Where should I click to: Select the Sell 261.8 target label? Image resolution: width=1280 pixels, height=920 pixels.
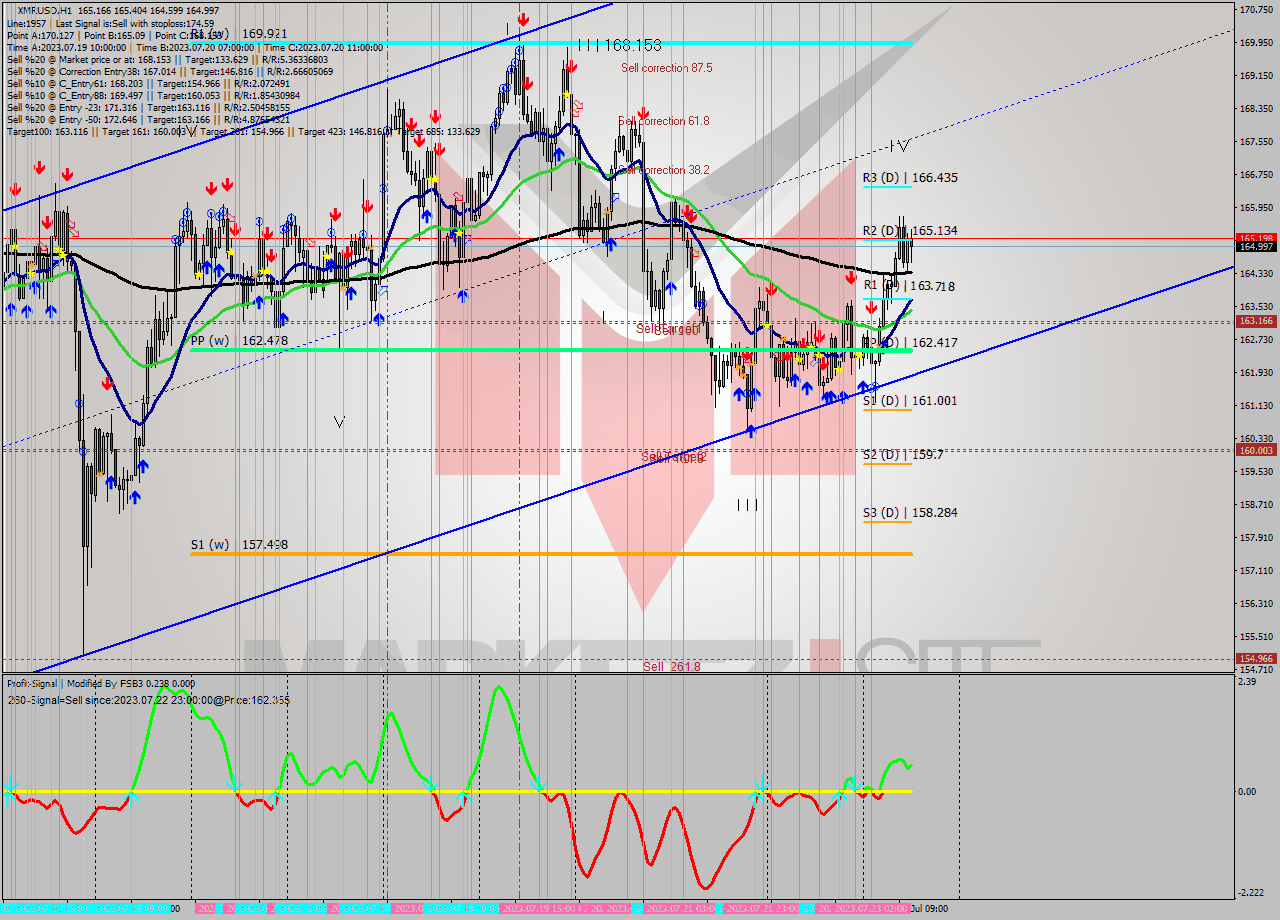(x=671, y=666)
